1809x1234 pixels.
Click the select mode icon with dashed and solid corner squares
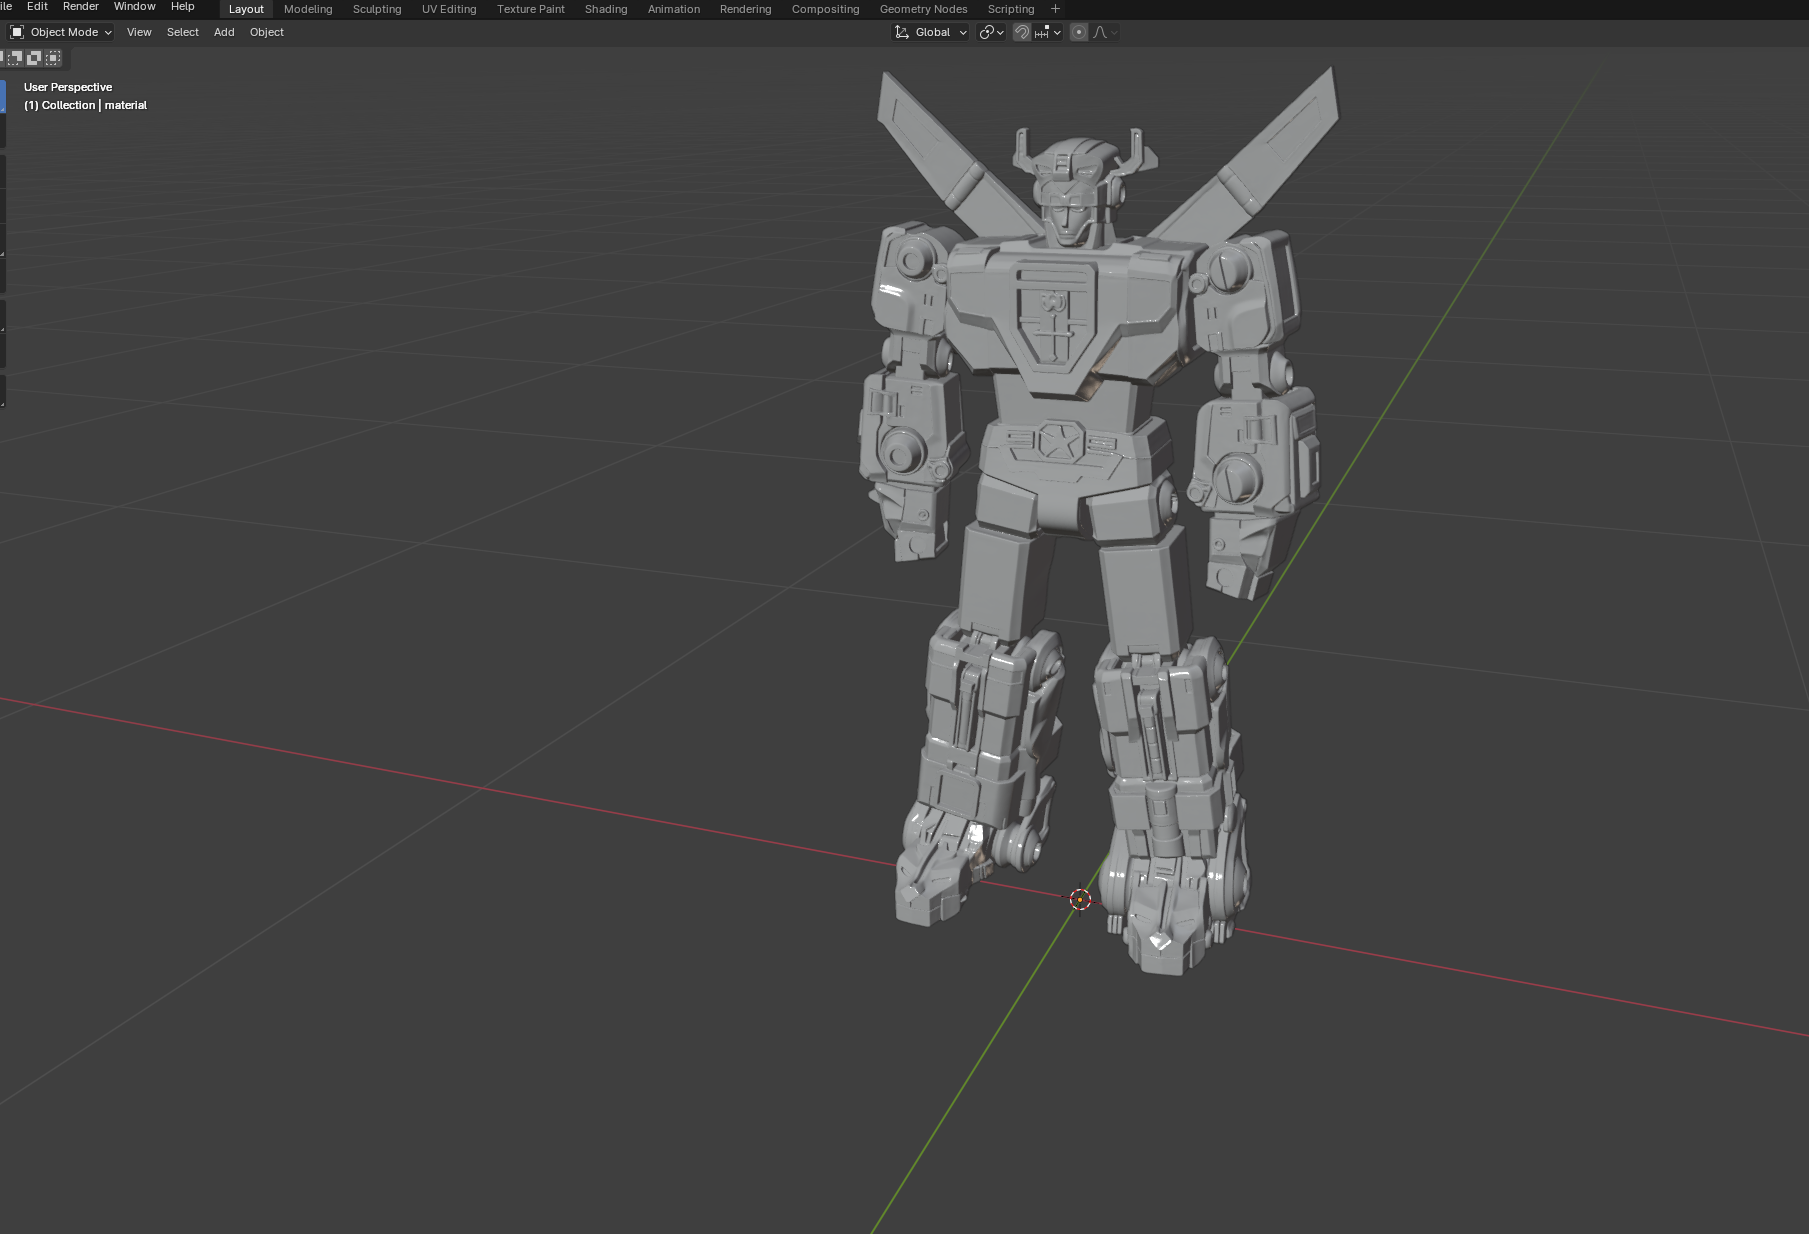pyautogui.click(x=15, y=58)
